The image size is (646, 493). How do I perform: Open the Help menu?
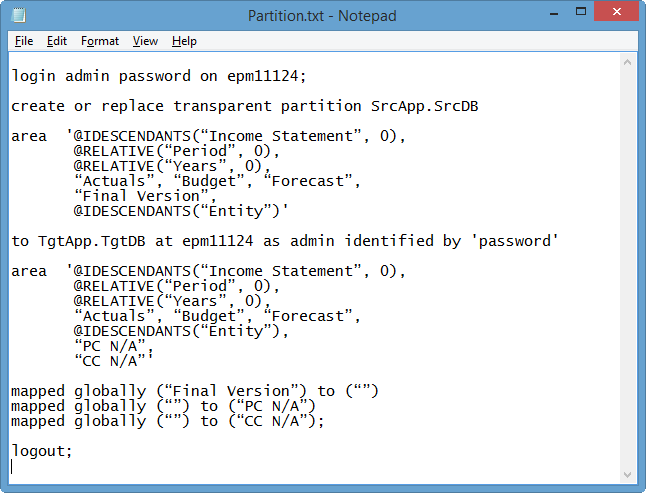tap(184, 41)
